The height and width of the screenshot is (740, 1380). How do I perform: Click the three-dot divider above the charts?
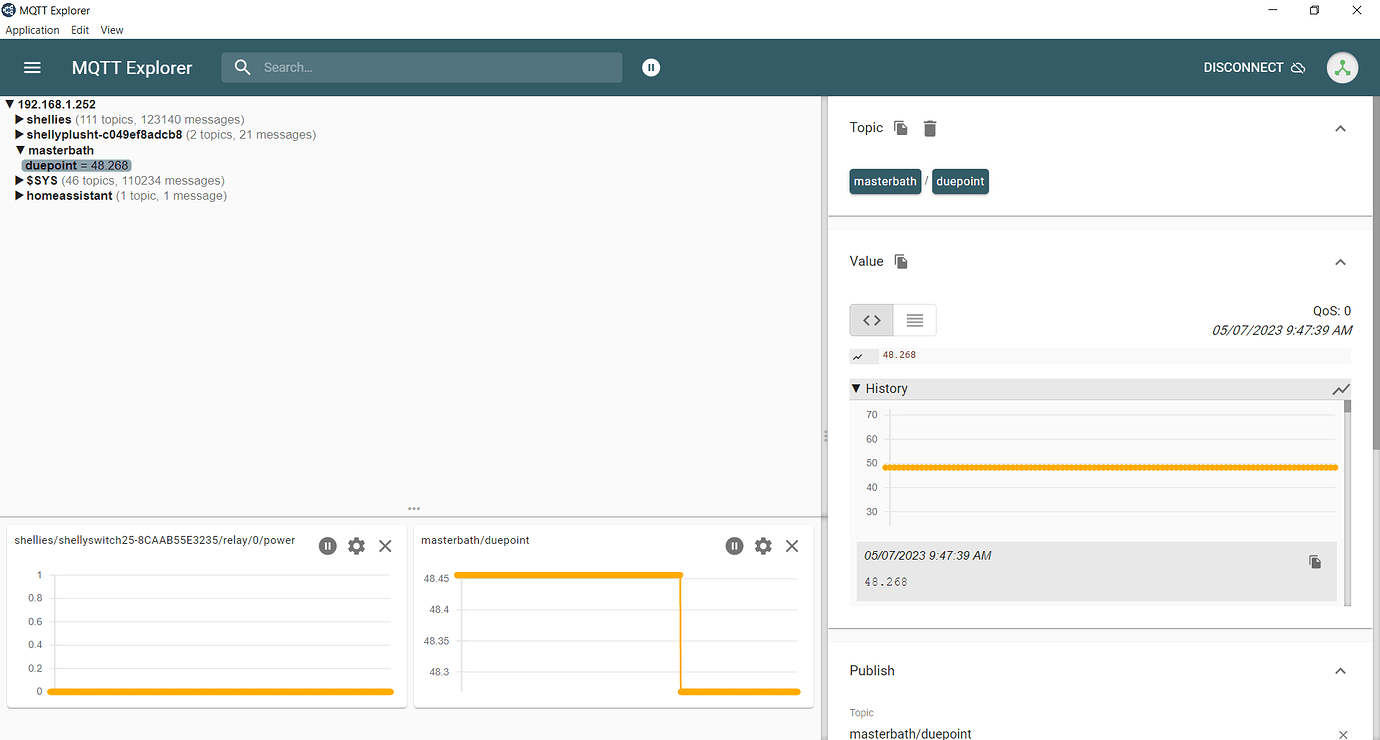414,509
